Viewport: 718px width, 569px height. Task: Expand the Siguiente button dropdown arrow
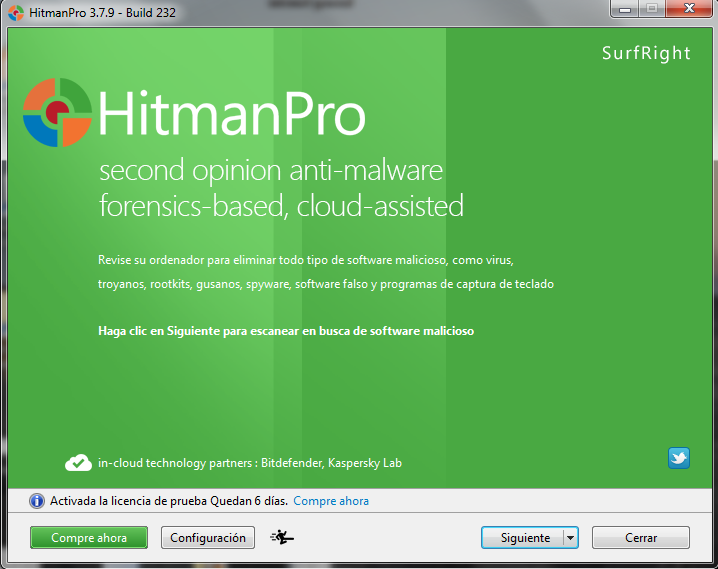pyautogui.click(x=570, y=538)
